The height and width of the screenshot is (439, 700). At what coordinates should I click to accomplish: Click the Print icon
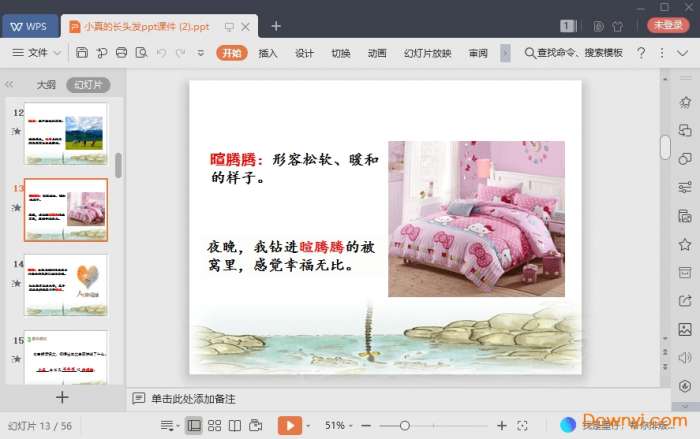click(121, 53)
